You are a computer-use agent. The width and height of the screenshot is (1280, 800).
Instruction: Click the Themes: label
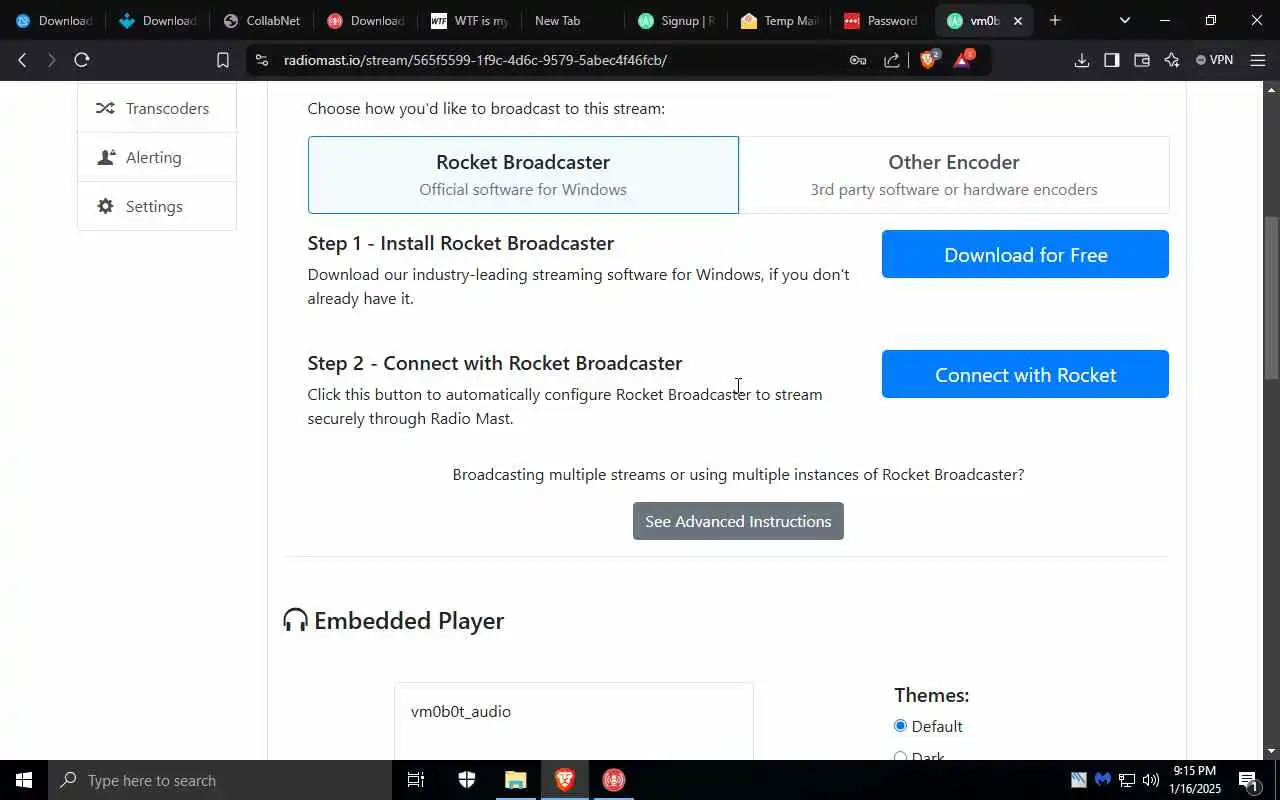932,695
